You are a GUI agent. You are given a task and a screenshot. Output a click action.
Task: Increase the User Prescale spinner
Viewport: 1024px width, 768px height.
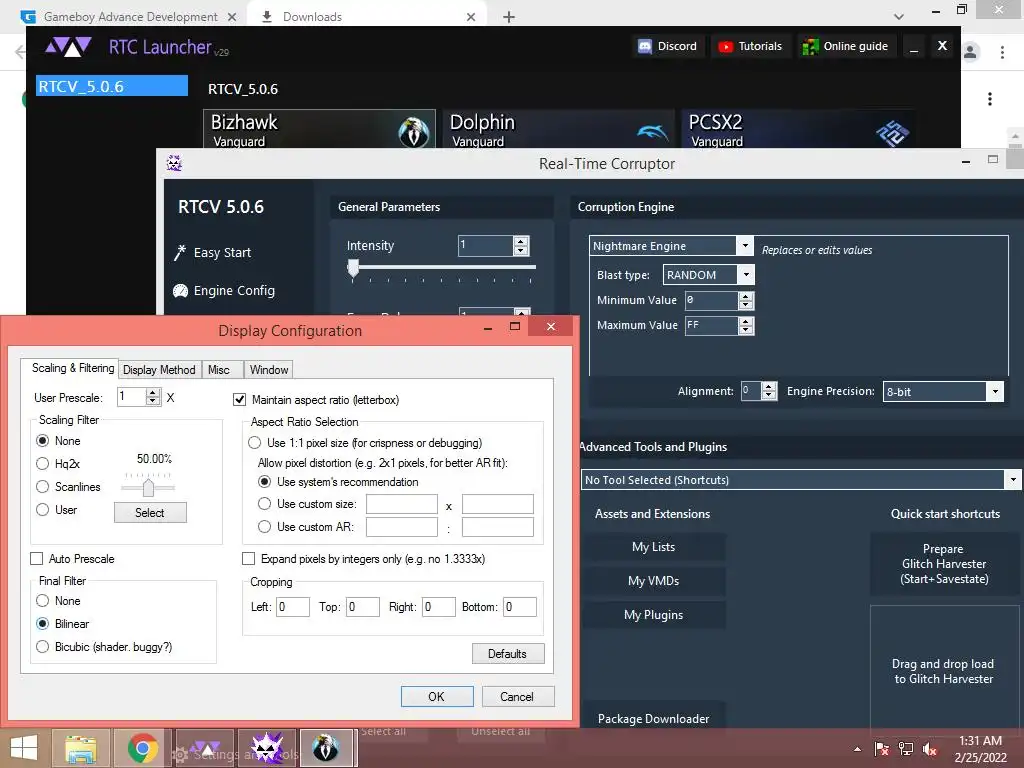coord(153,392)
